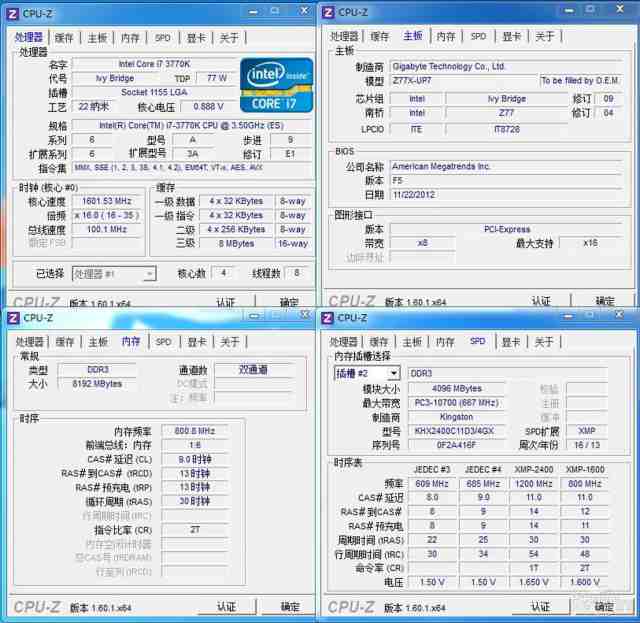The height and width of the screenshot is (623, 640).
Task: Click core speed value 1601.53 MHz
Action: pyautogui.click(x=107, y=201)
